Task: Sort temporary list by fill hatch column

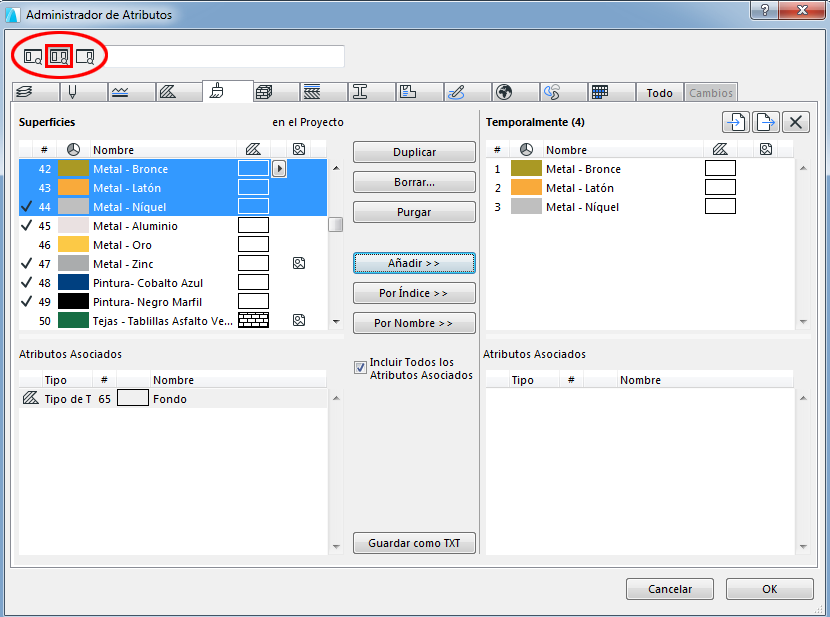Action: (720, 150)
